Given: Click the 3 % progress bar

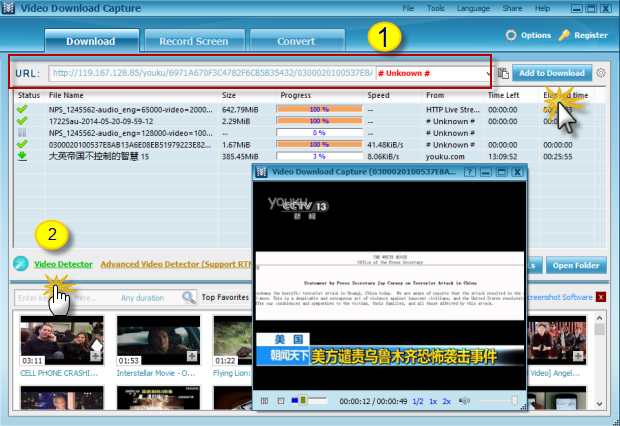Looking at the screenshot, I should tap(319, 156).
